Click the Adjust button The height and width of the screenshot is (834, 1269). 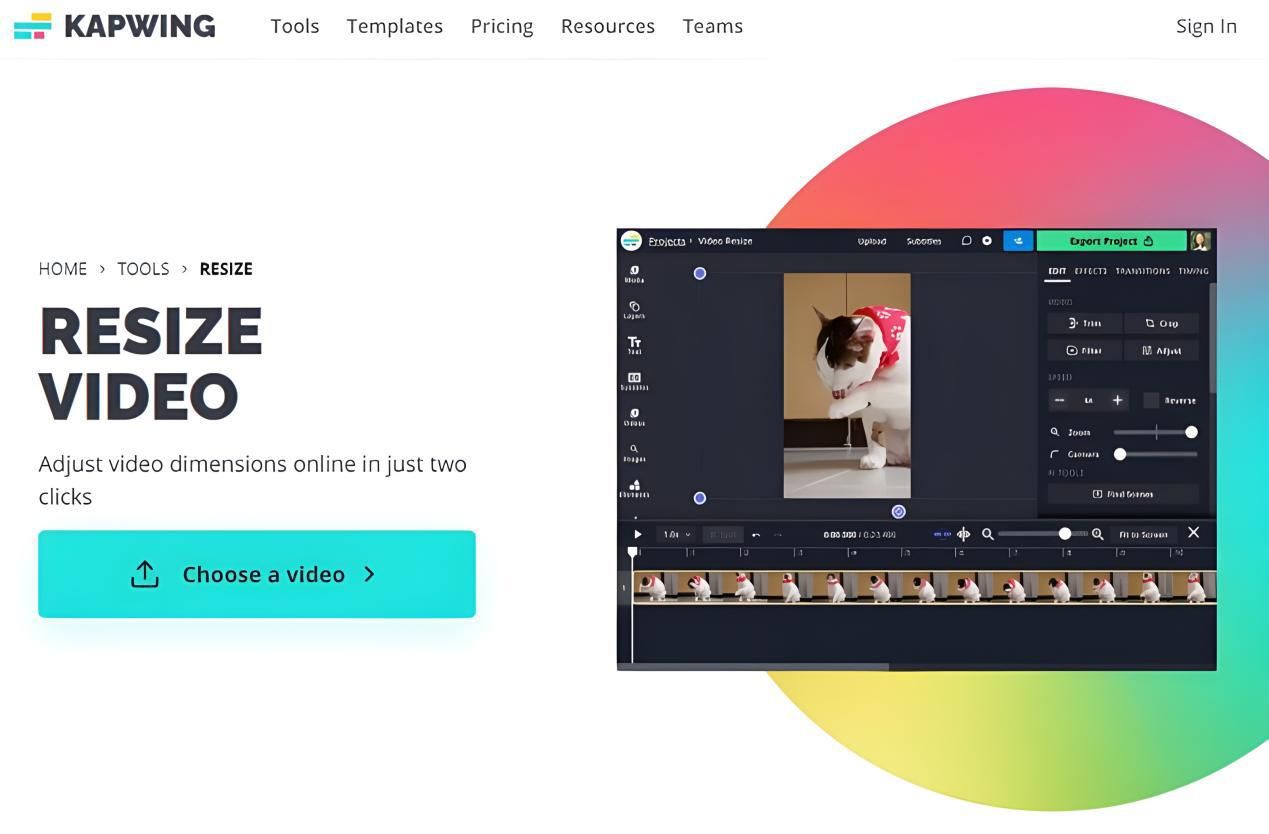(1161, 351)
